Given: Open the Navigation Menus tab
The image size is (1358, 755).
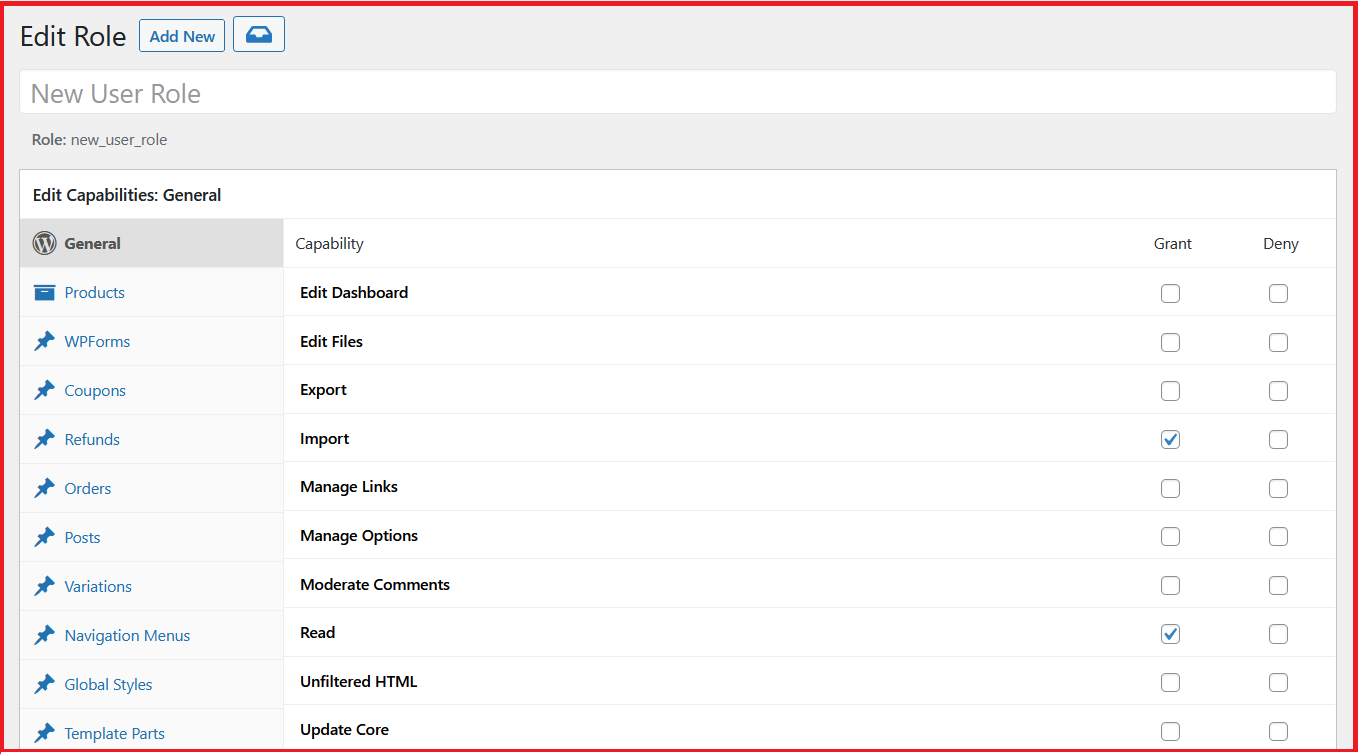Looking at the screenshot, I should click(x=152, y=635).
